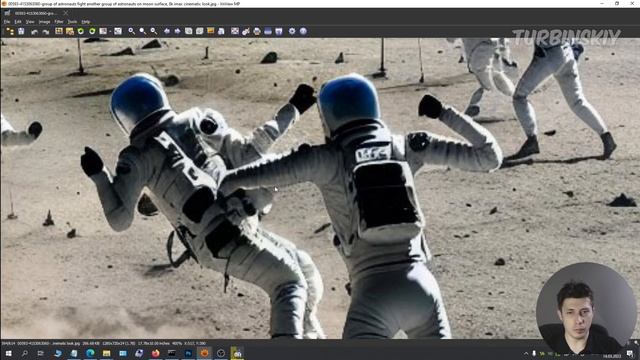Click the Save icon in toolbar
The image size is (640, 360).
pyautogui.click(x=21, y=31)
